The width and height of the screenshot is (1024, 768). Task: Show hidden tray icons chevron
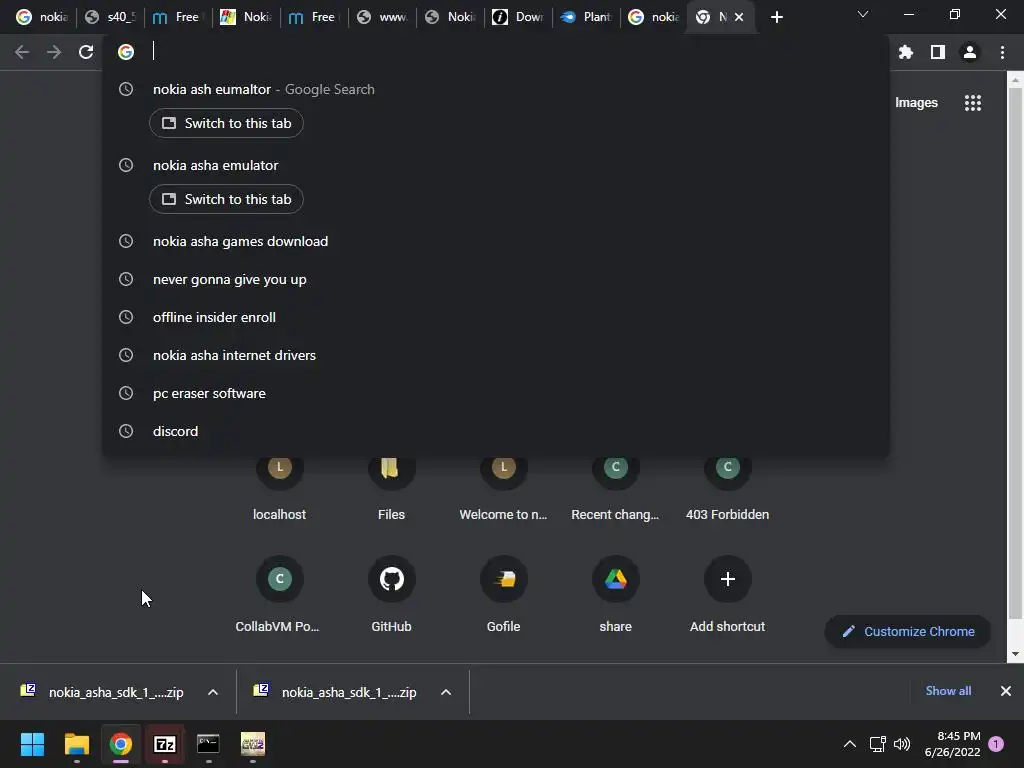[850, 744]
